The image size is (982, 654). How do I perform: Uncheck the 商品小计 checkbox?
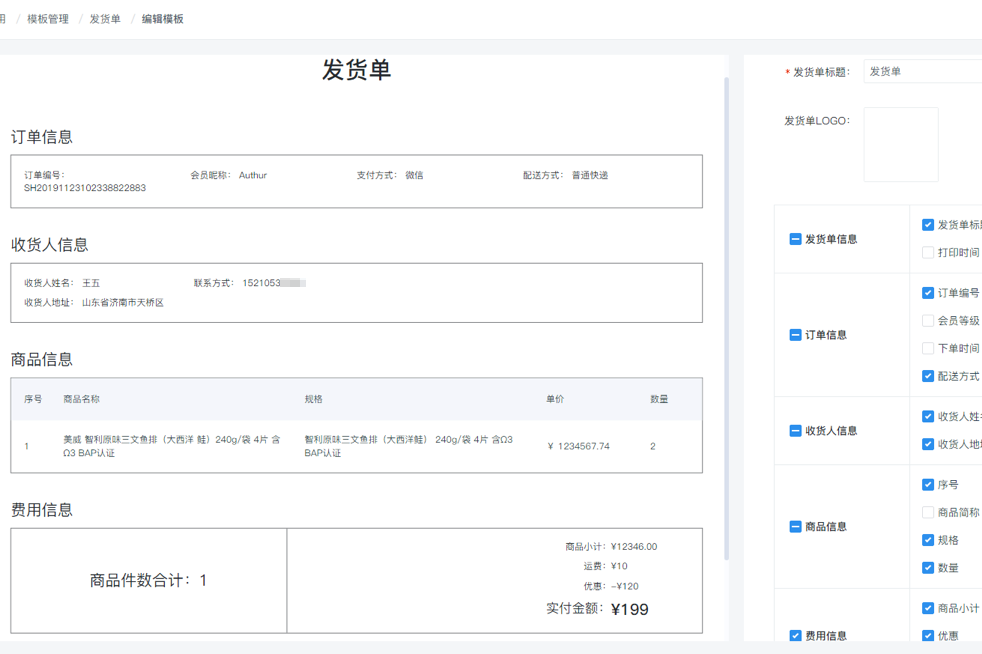pyautogui.click(x=928, y=608)
